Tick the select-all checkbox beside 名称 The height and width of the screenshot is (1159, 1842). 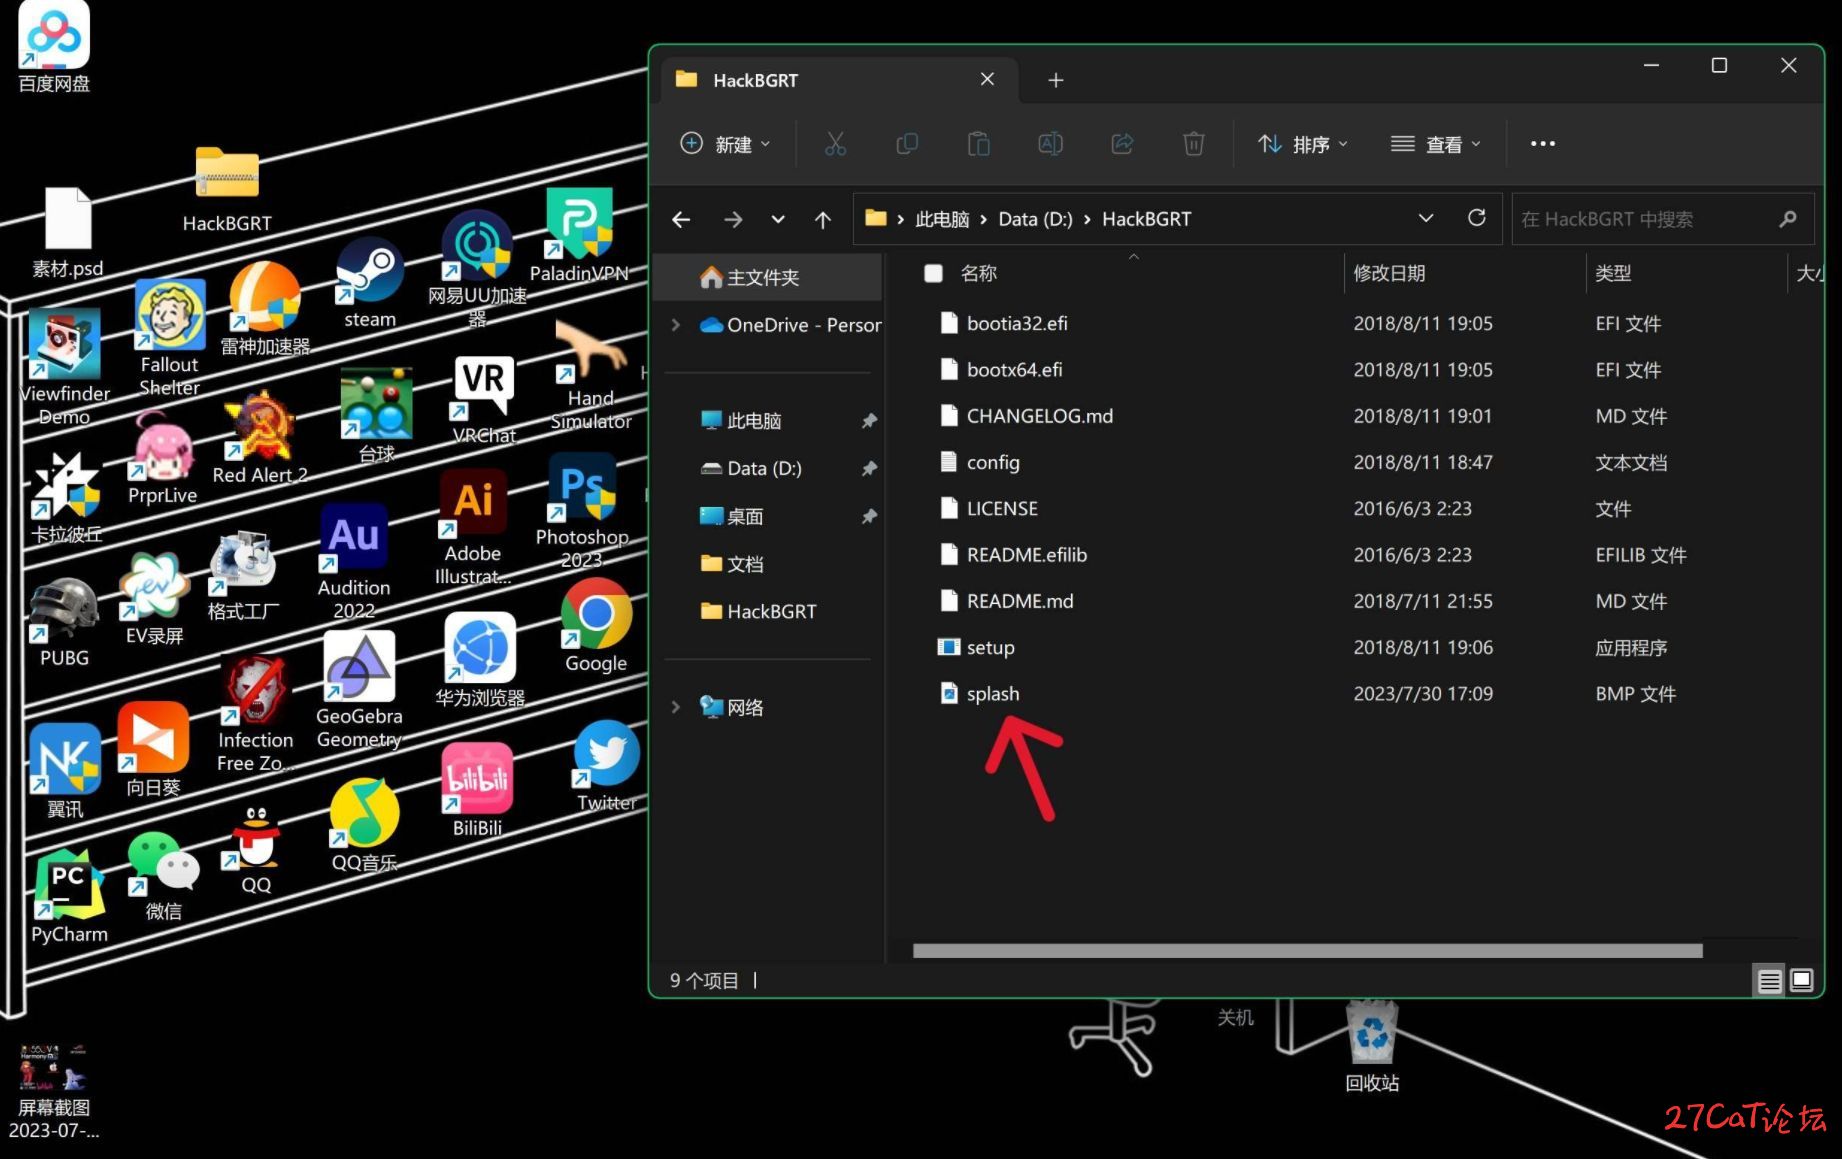933,273
